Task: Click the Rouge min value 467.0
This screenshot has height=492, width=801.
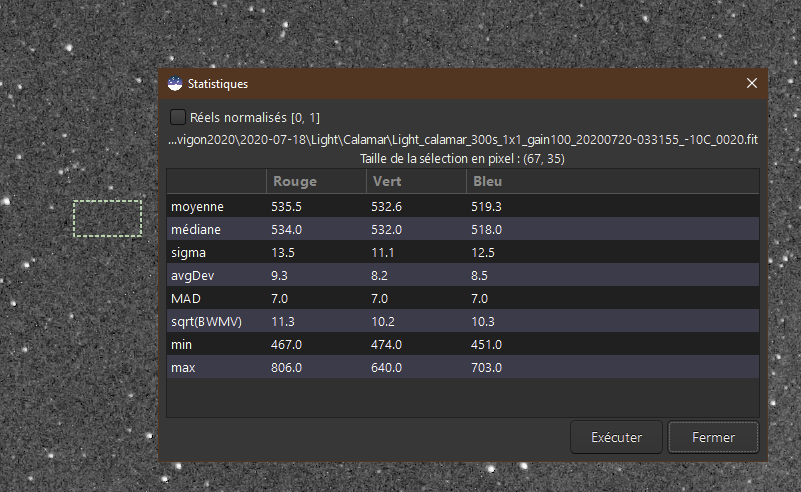Action: point(286,344)
